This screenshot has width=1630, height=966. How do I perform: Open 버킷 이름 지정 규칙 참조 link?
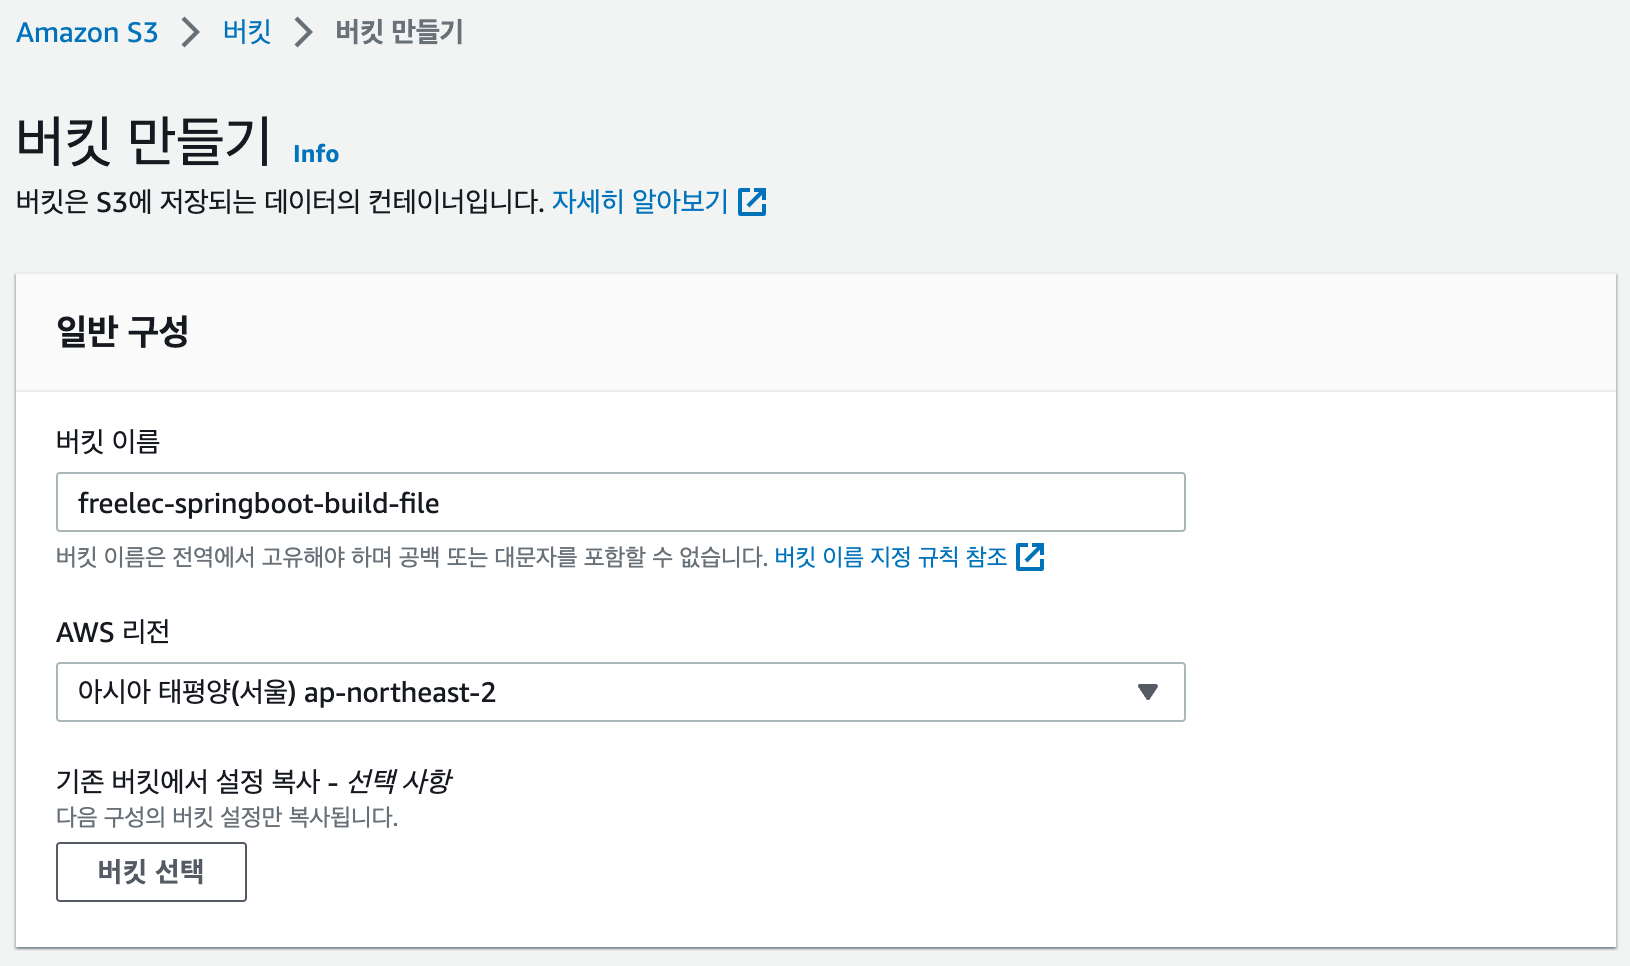coord(891,557)
